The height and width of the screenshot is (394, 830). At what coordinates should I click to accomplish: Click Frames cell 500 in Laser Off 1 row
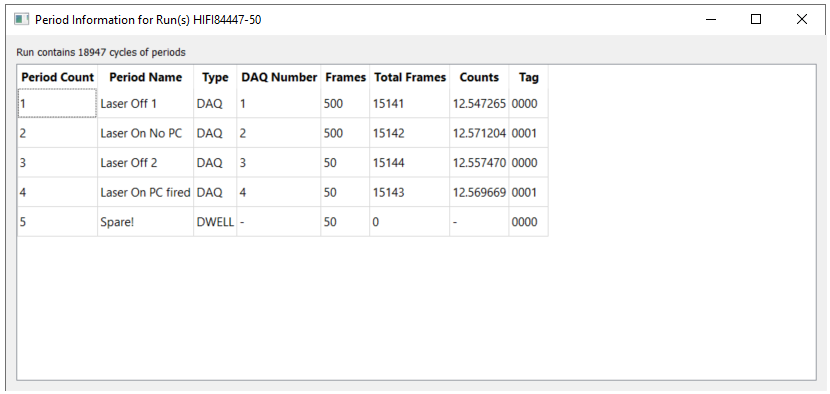(x=345, y=103)
